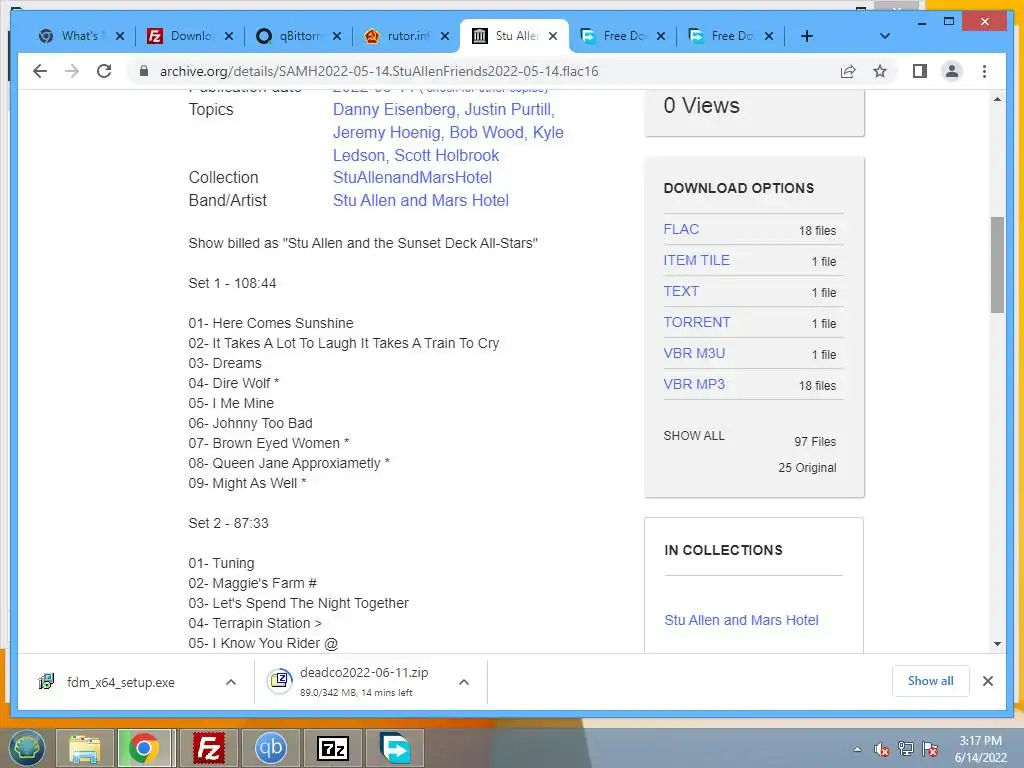Image resolution: width=1024 pixels, height=768 pixels.
Task: Click the forward navigation arrow
Action: tap(72, 71)
